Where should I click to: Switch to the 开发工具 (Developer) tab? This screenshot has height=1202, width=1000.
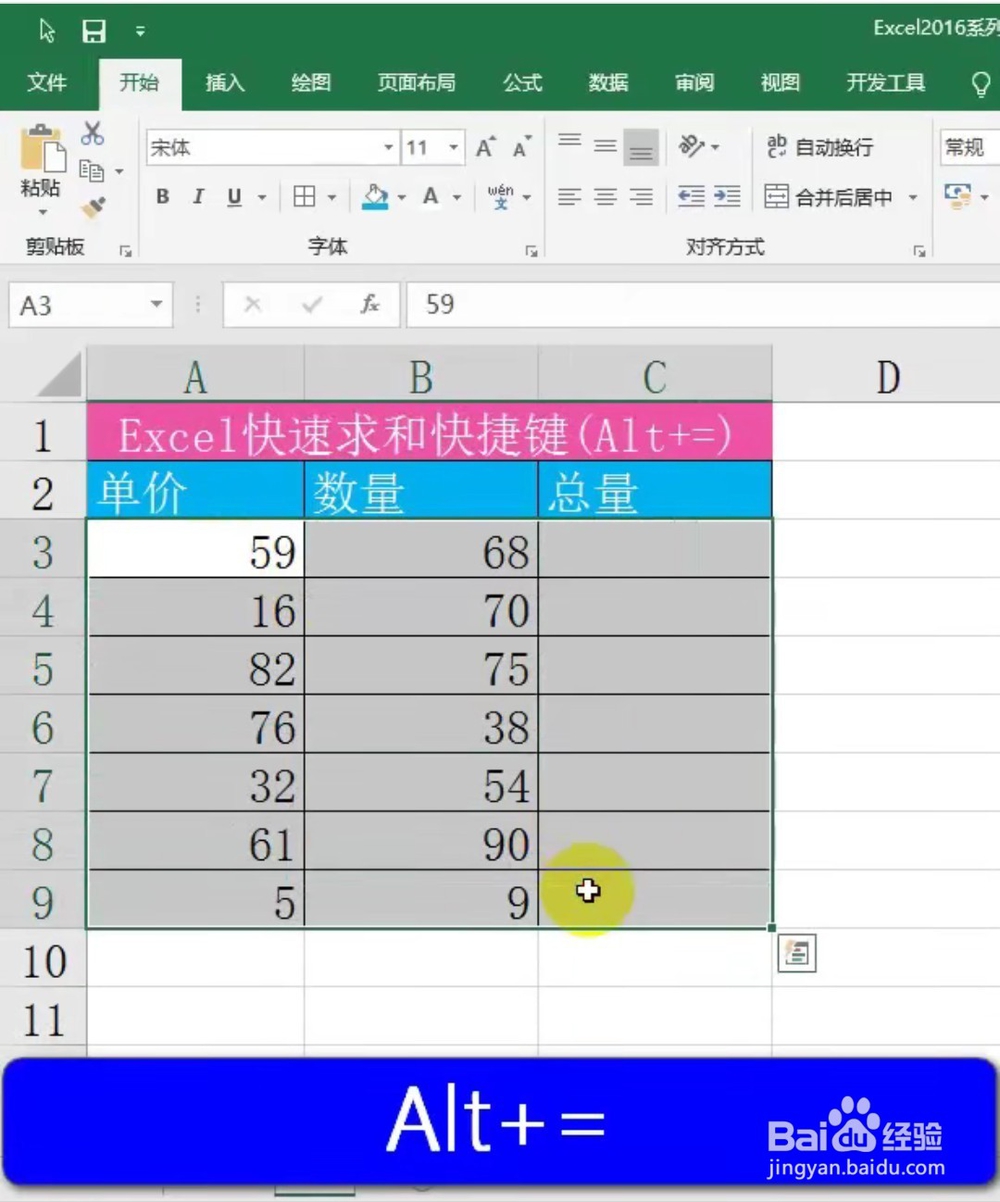(886, 83)
